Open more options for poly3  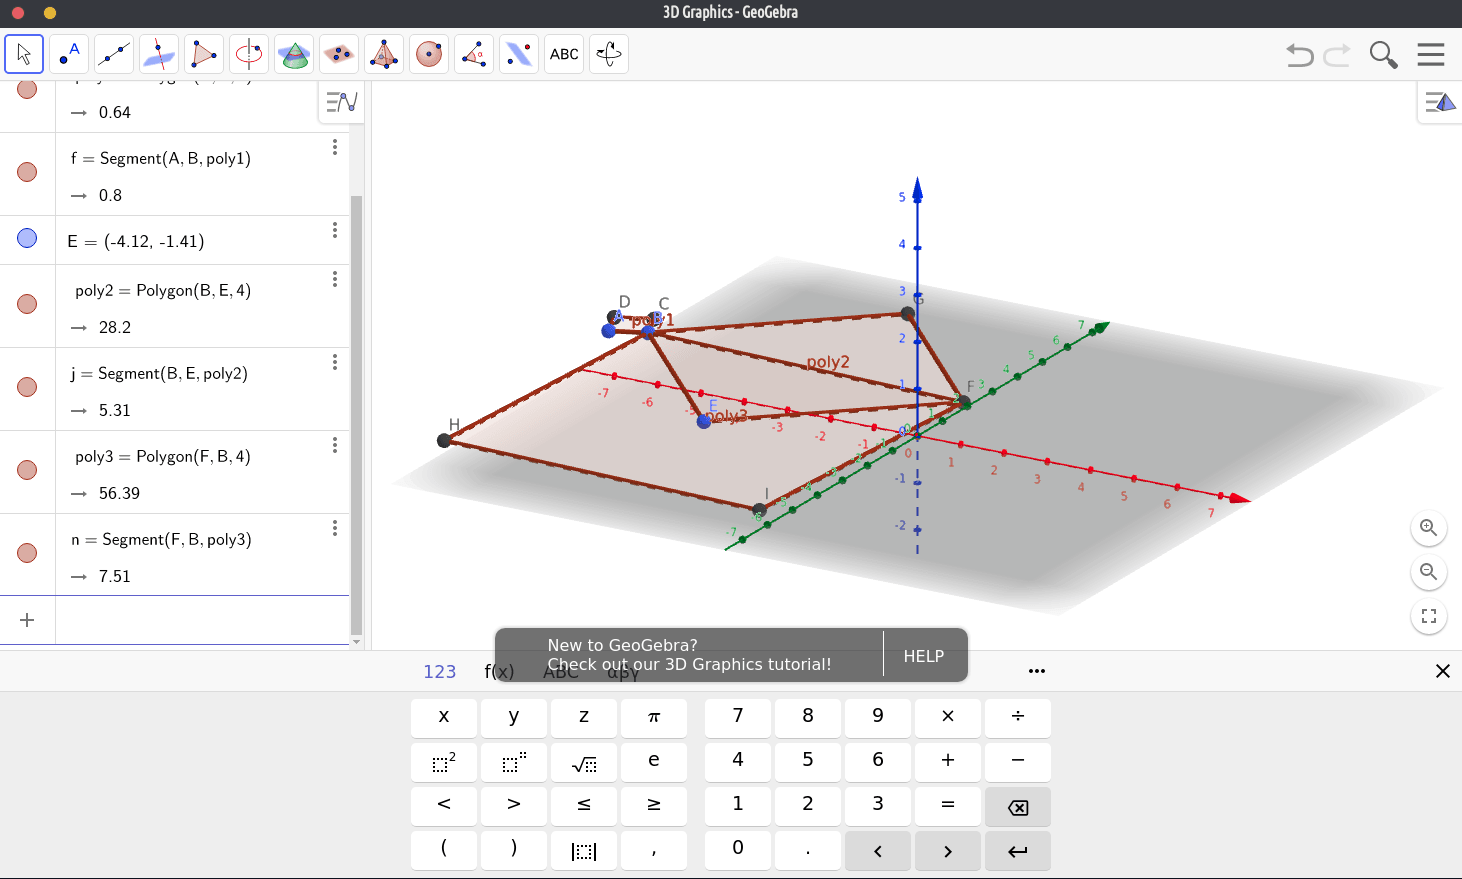[x=335, y=445]
